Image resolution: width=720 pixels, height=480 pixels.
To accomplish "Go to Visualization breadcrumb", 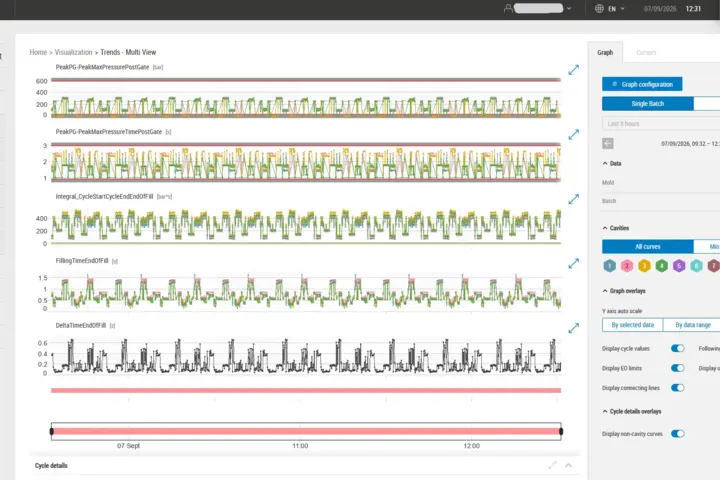I will pos(73,52).
